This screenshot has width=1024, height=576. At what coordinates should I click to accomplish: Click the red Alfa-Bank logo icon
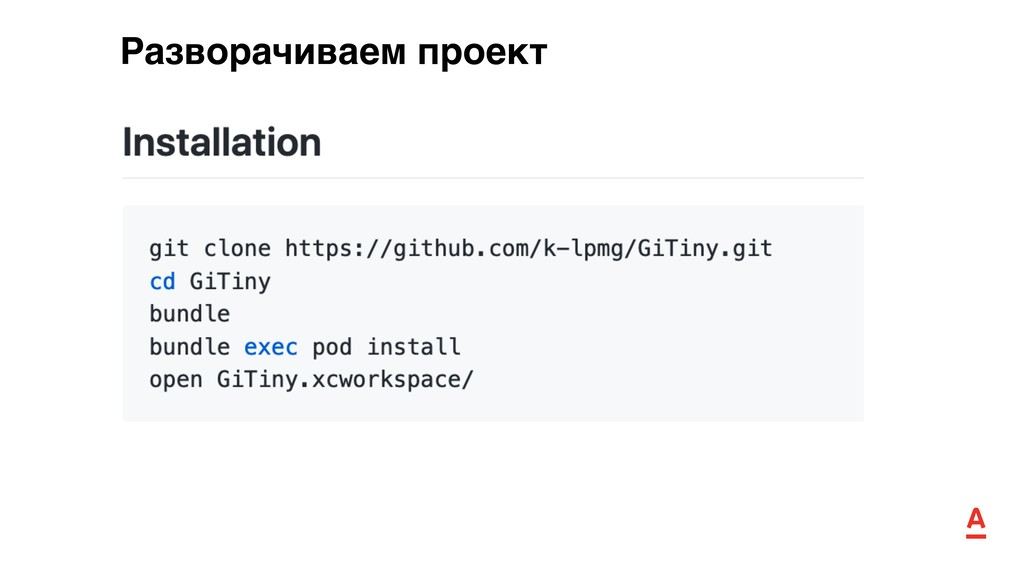(x=976, y=523)
